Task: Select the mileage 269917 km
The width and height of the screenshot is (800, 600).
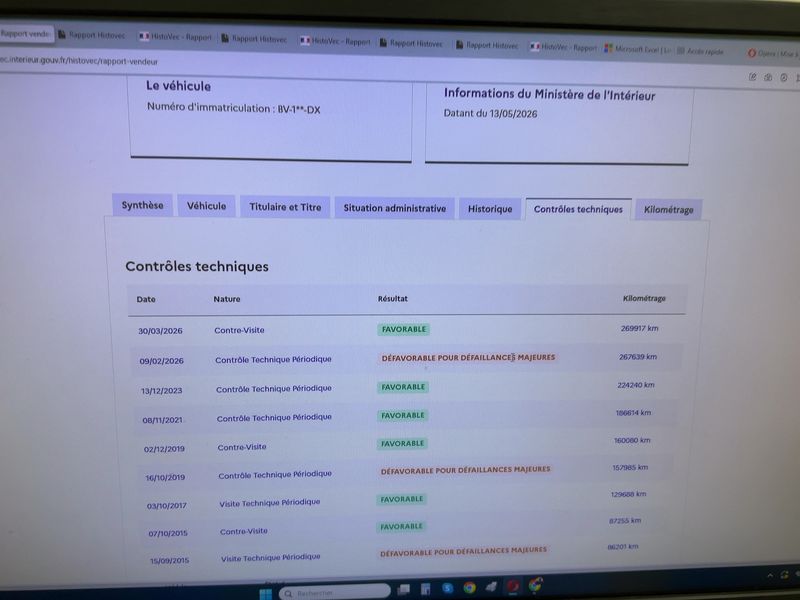Action: point(639,328)
